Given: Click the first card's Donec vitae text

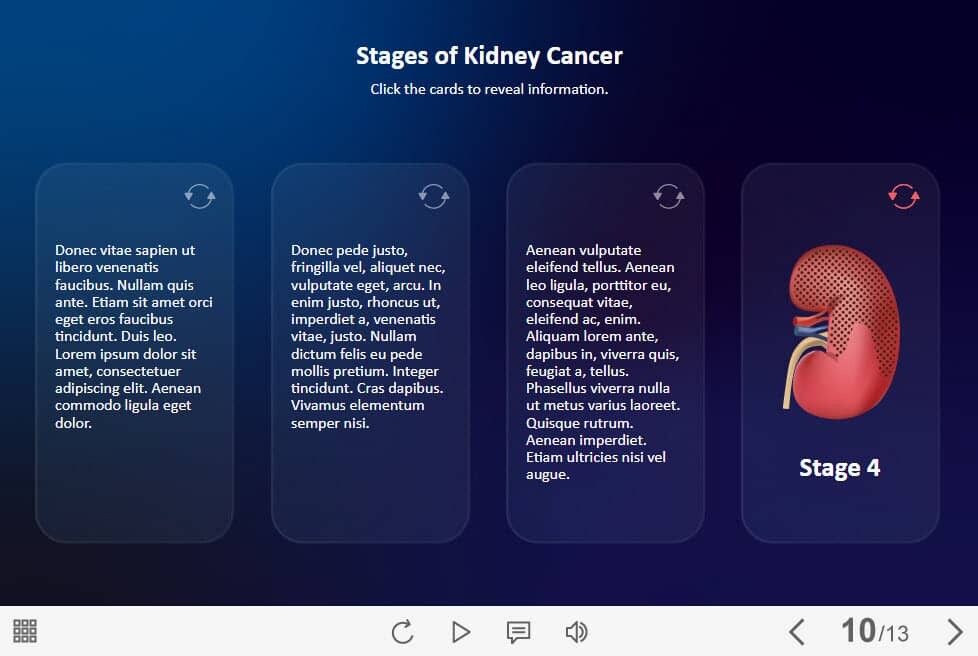Looking at the screenshot, I should (134, 336).
